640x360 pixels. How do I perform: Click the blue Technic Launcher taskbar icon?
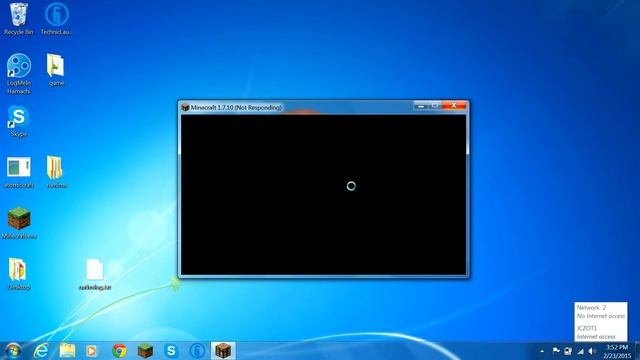click(197, 351)
